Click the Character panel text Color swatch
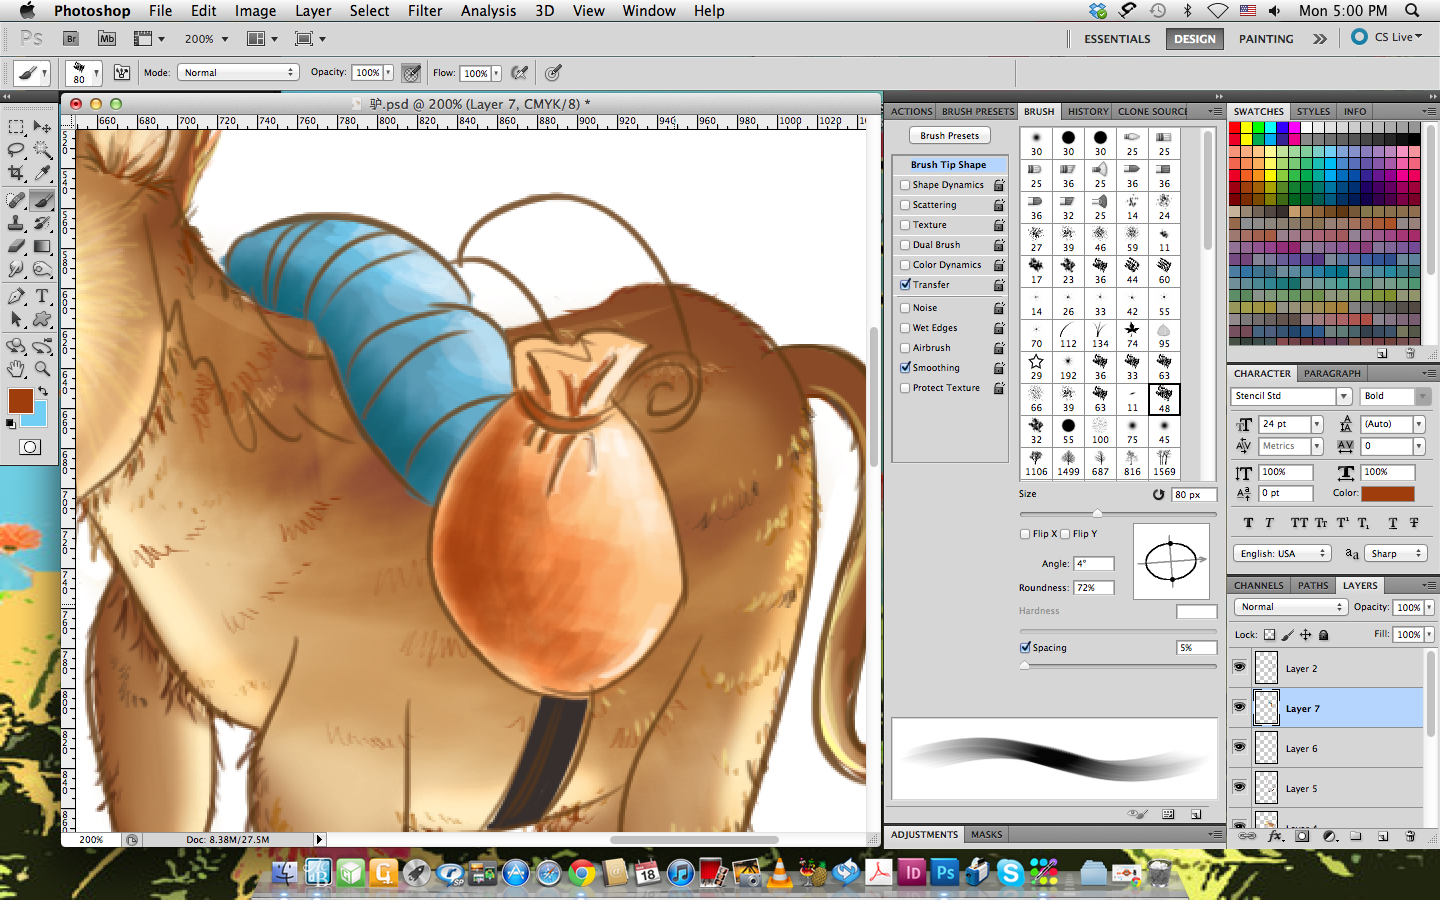 [1388, 493]
